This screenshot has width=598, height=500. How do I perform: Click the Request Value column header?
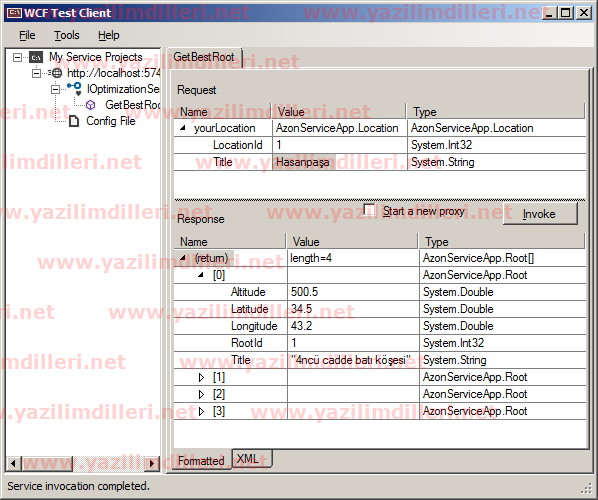(339, 112)
